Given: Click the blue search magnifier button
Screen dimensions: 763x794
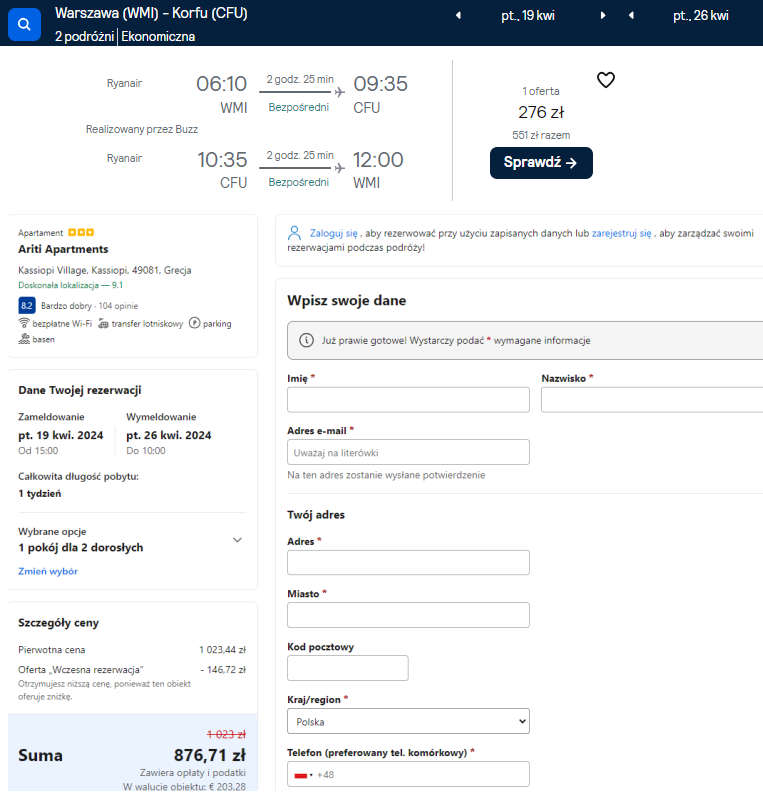Looking at the screenshot, I should 24,24.
